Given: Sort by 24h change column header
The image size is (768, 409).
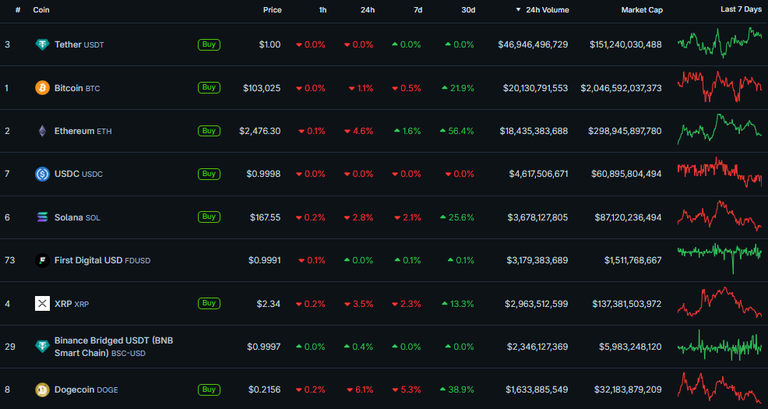Looking at the screenshot, I should tap(368, 10).
